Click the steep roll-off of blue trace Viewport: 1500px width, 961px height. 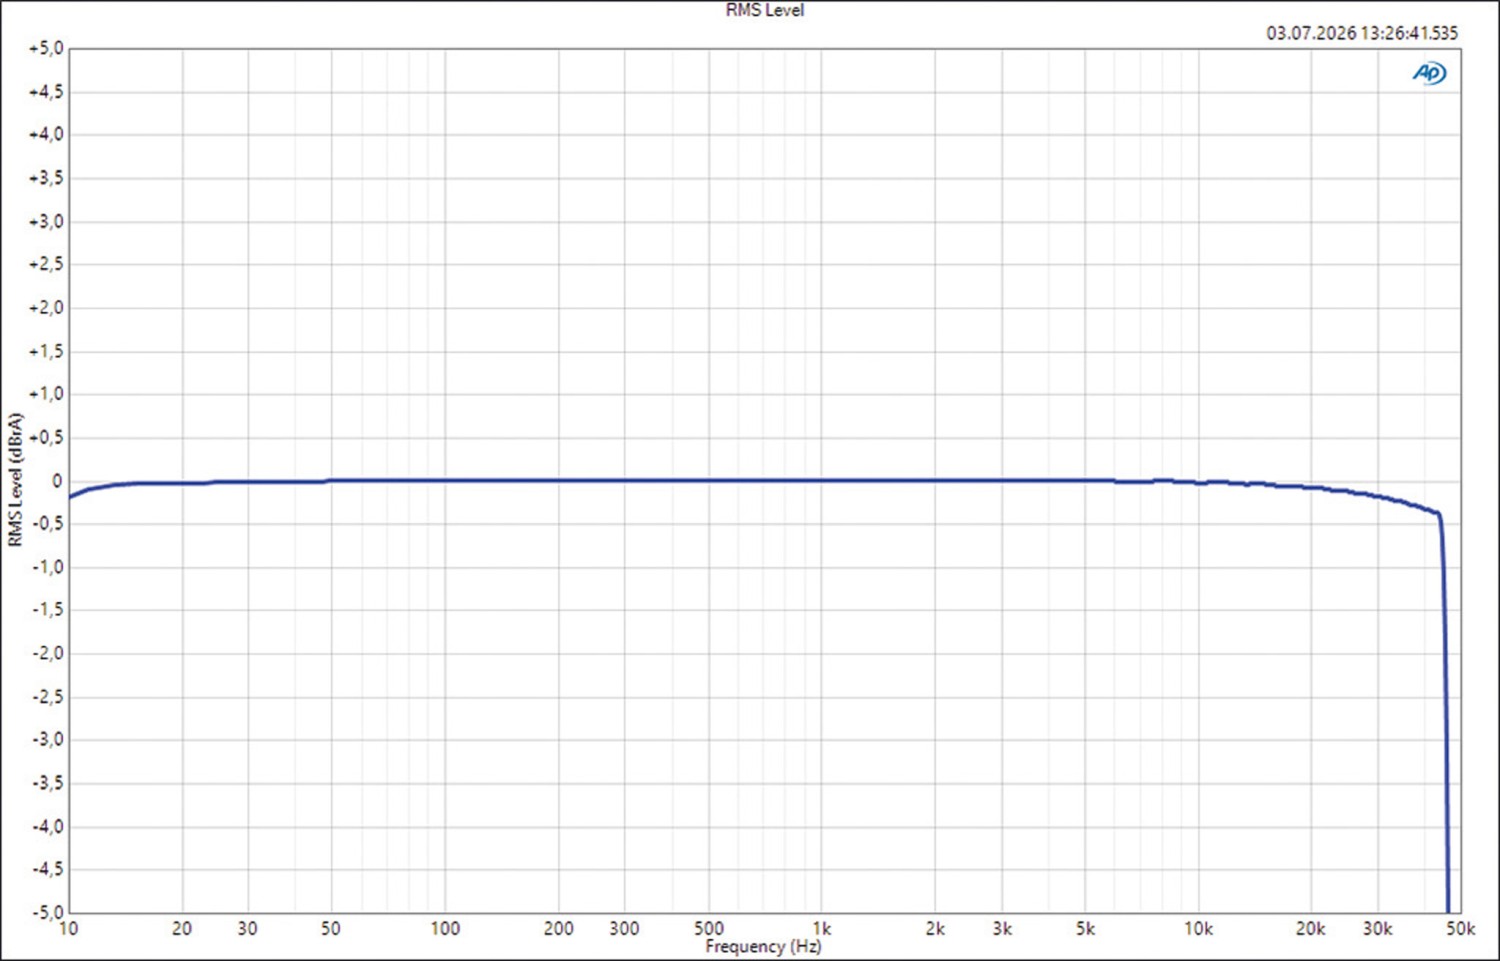pyautogui.click(x=1445, y=700)
